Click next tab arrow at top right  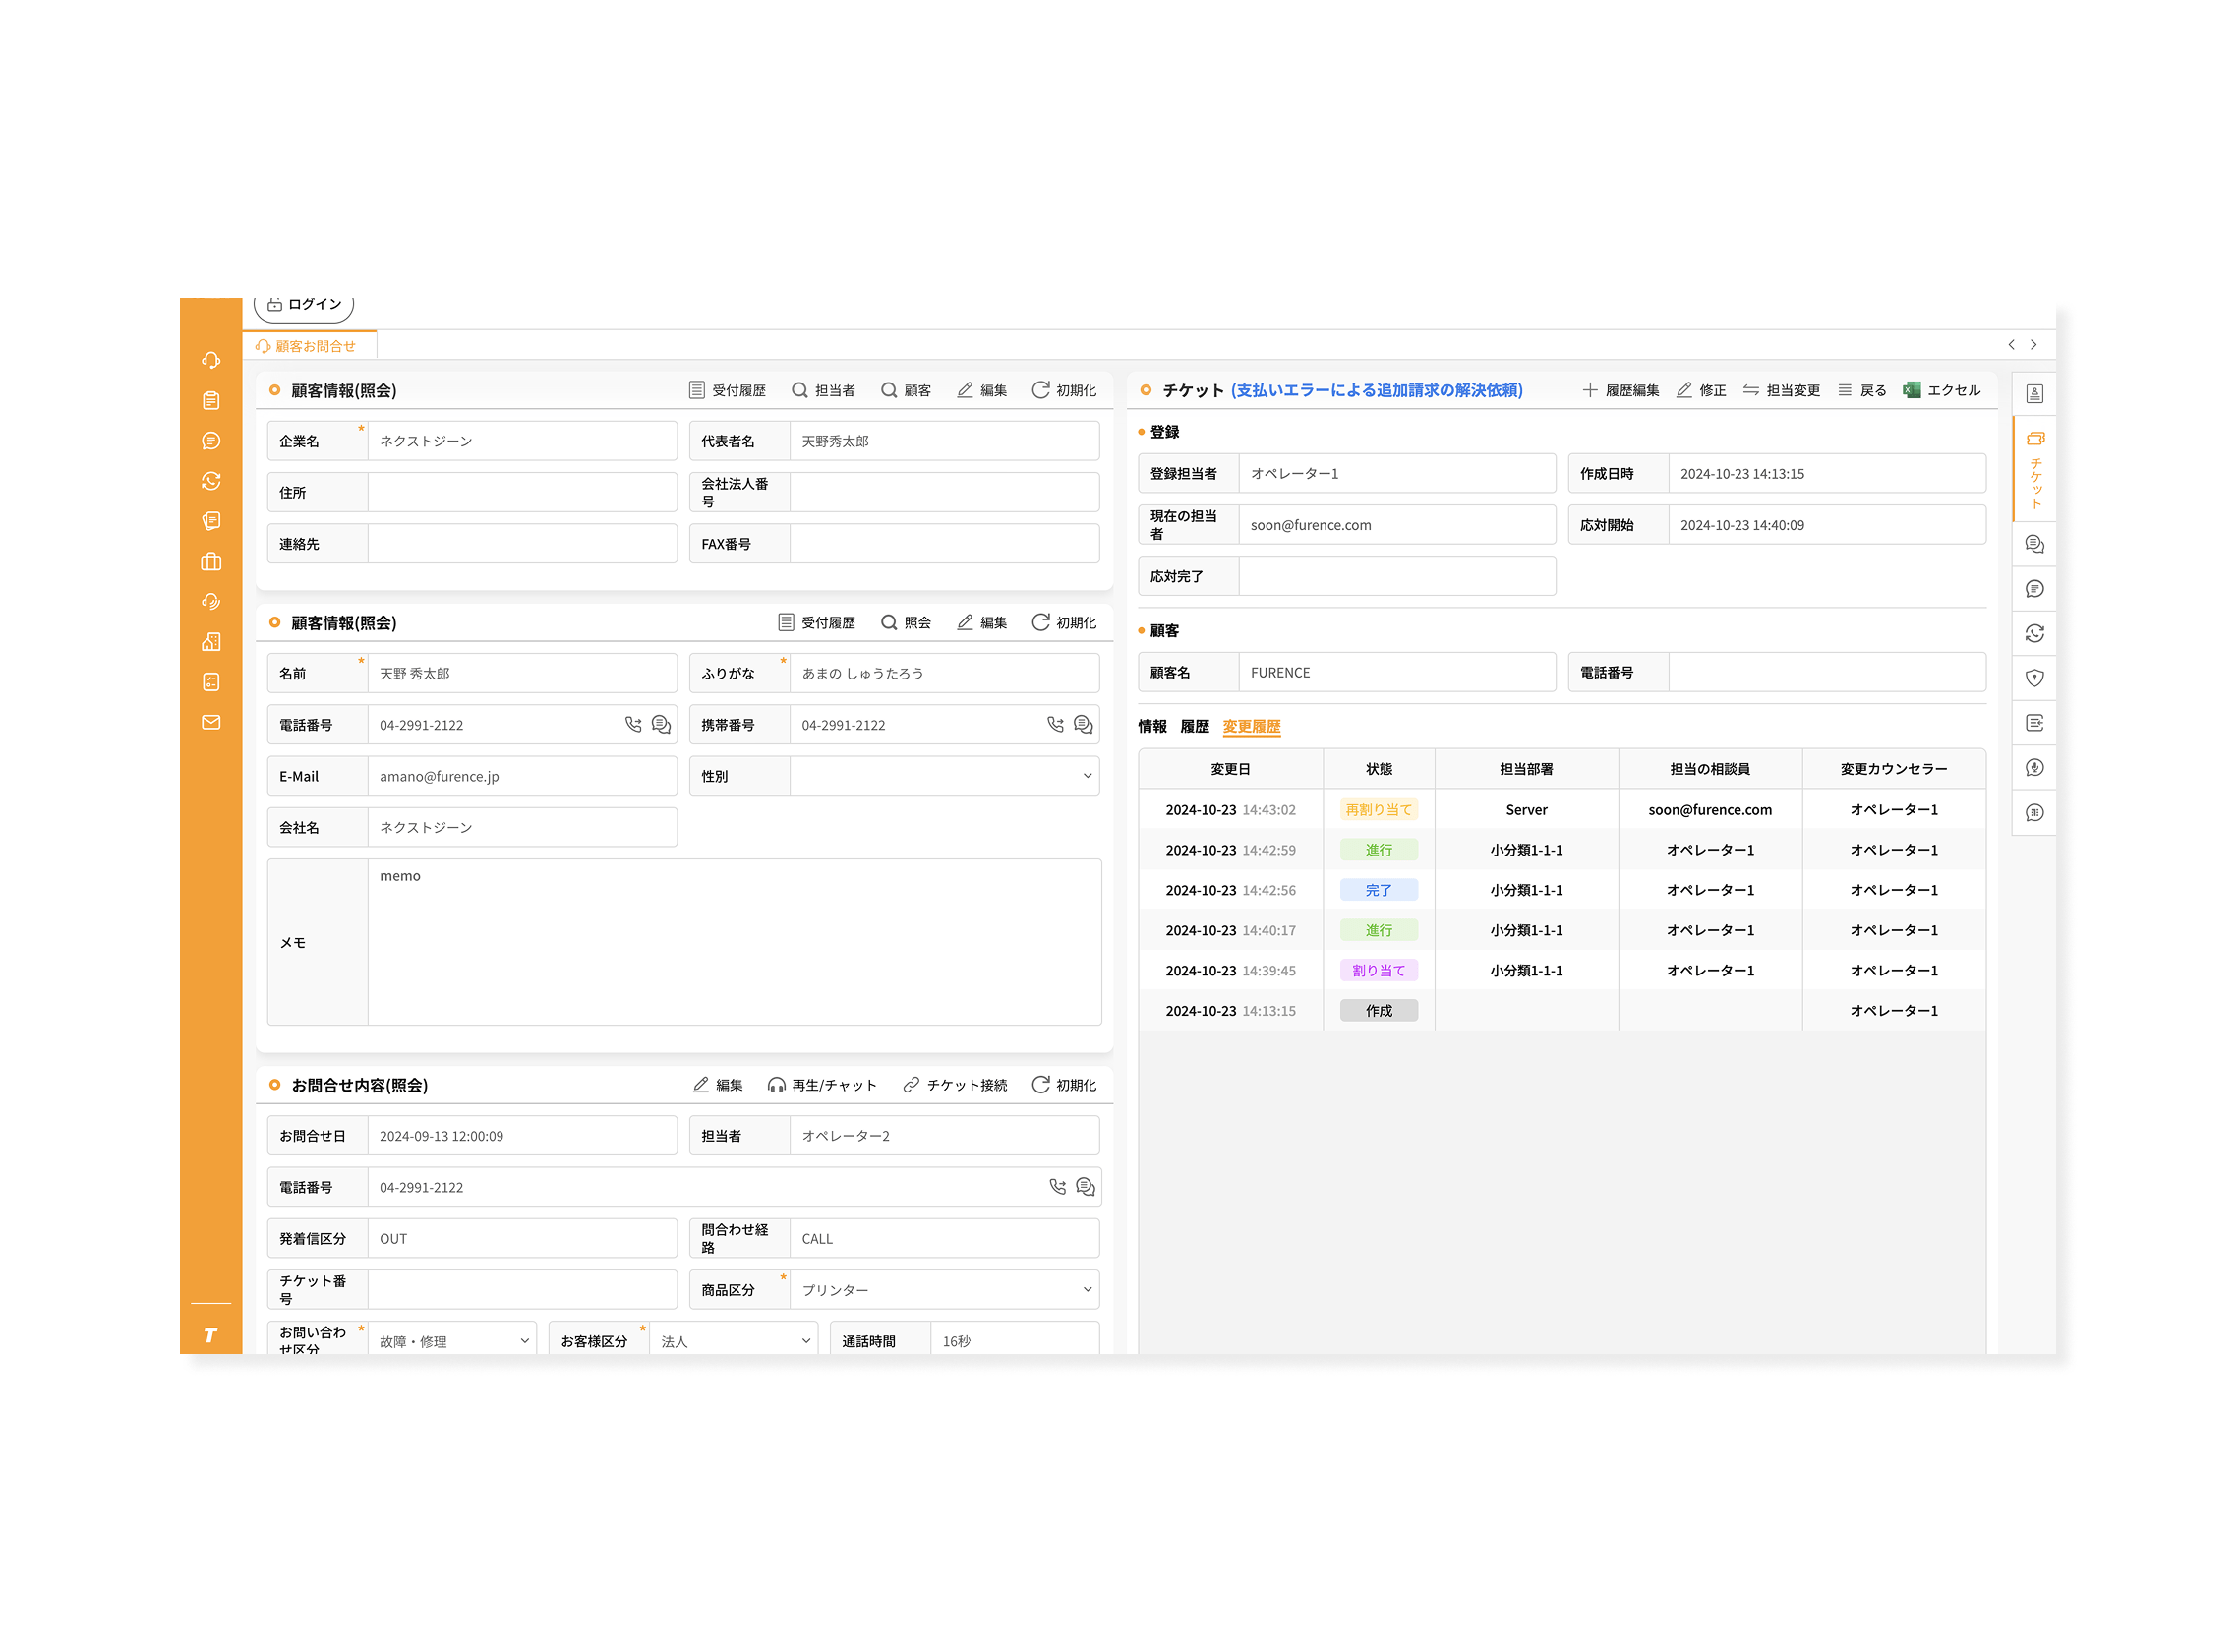(2033, 345)
